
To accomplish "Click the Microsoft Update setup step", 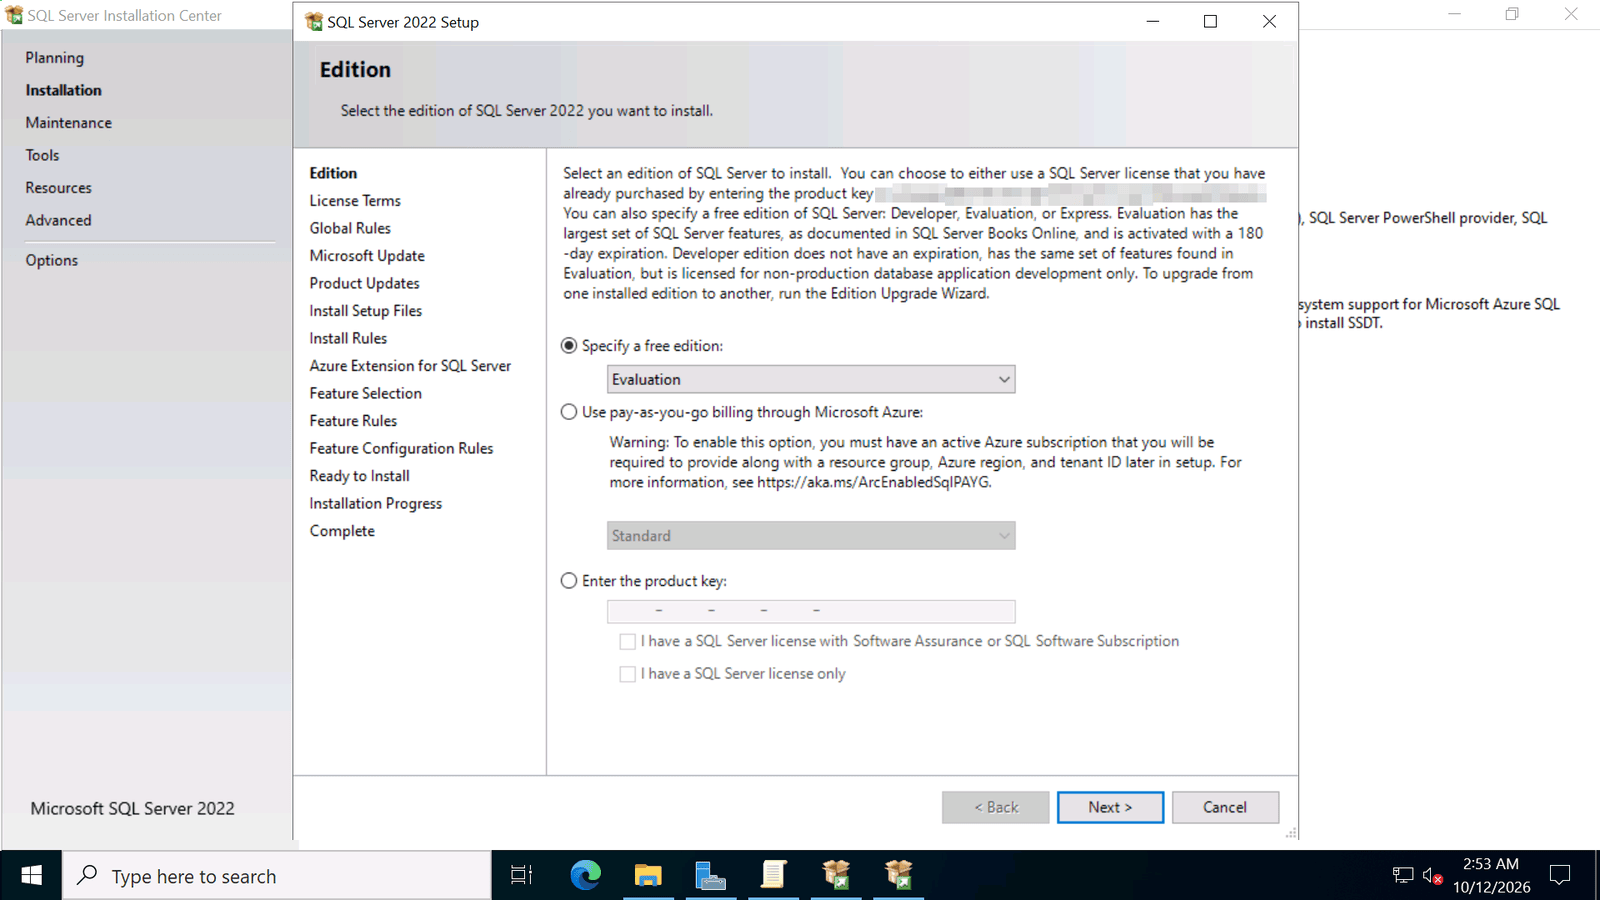I will coord(367,256).
